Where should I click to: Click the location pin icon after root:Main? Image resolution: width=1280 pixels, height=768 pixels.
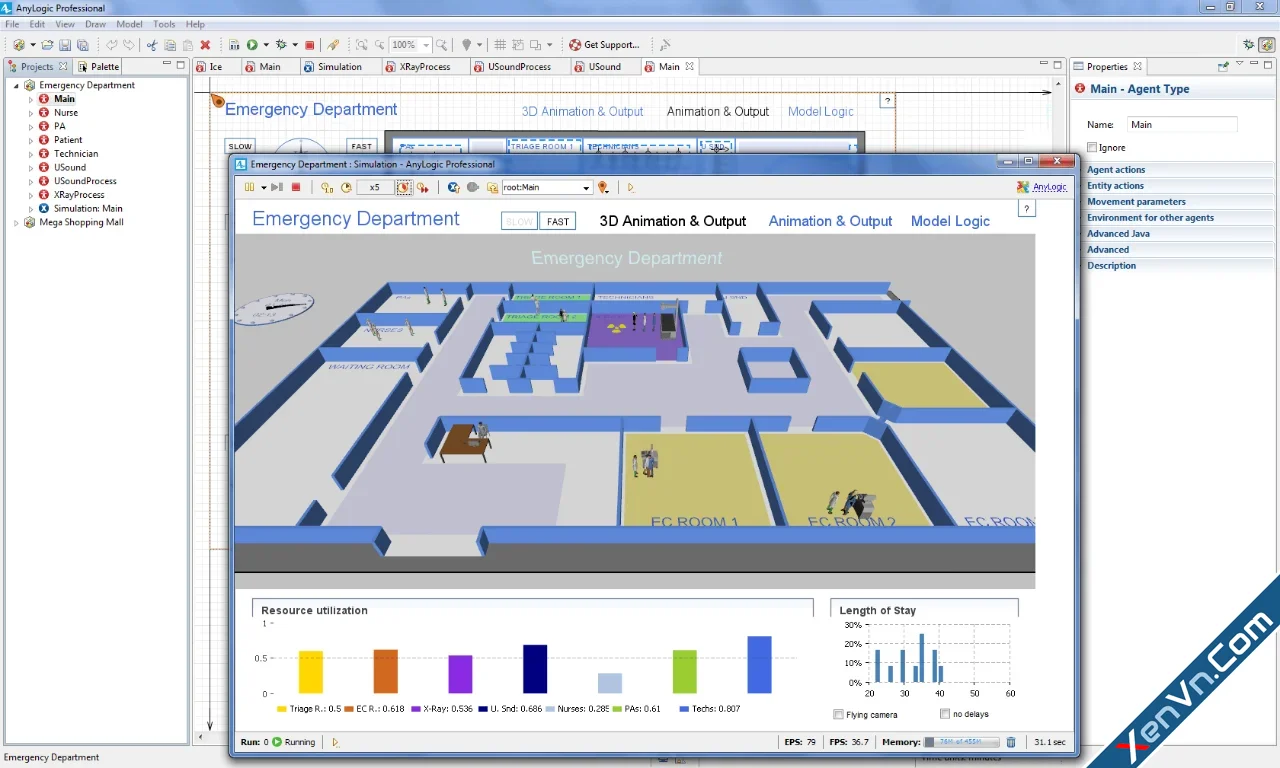coord(603,187)
